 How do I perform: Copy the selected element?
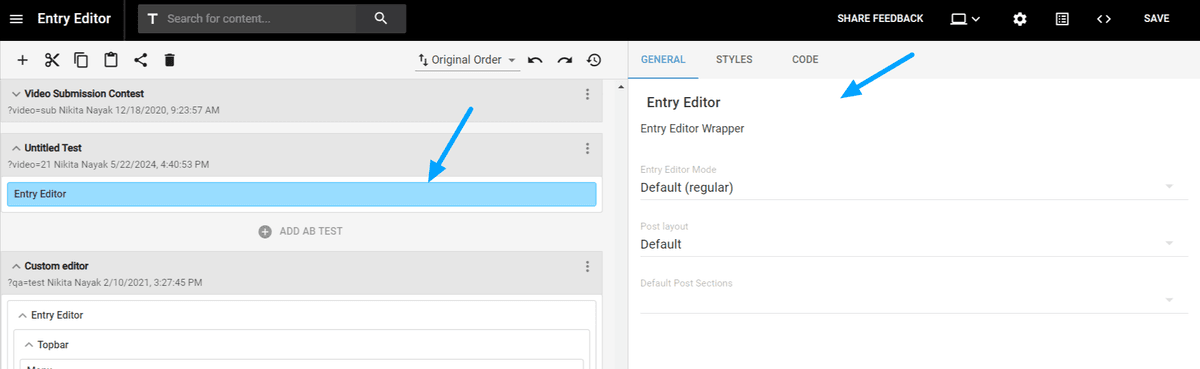pos(82,60)
